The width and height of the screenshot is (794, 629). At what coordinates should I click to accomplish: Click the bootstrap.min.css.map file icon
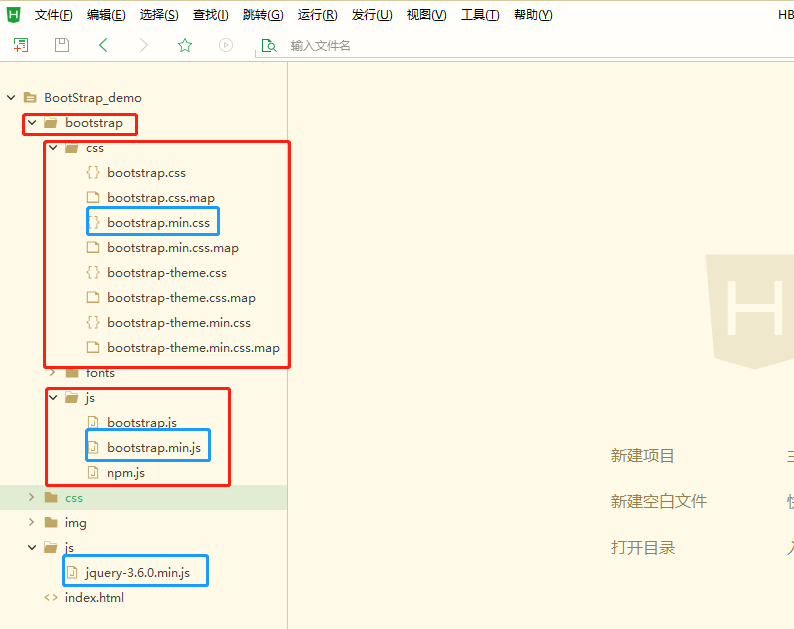click(93, 247)
